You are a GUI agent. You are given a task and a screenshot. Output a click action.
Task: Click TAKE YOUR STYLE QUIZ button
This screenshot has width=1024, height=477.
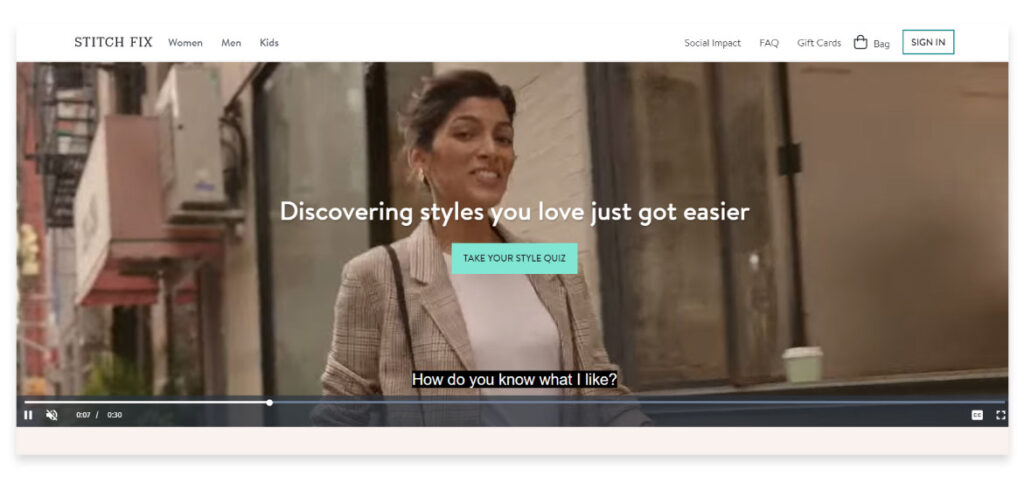coord(515,258)
